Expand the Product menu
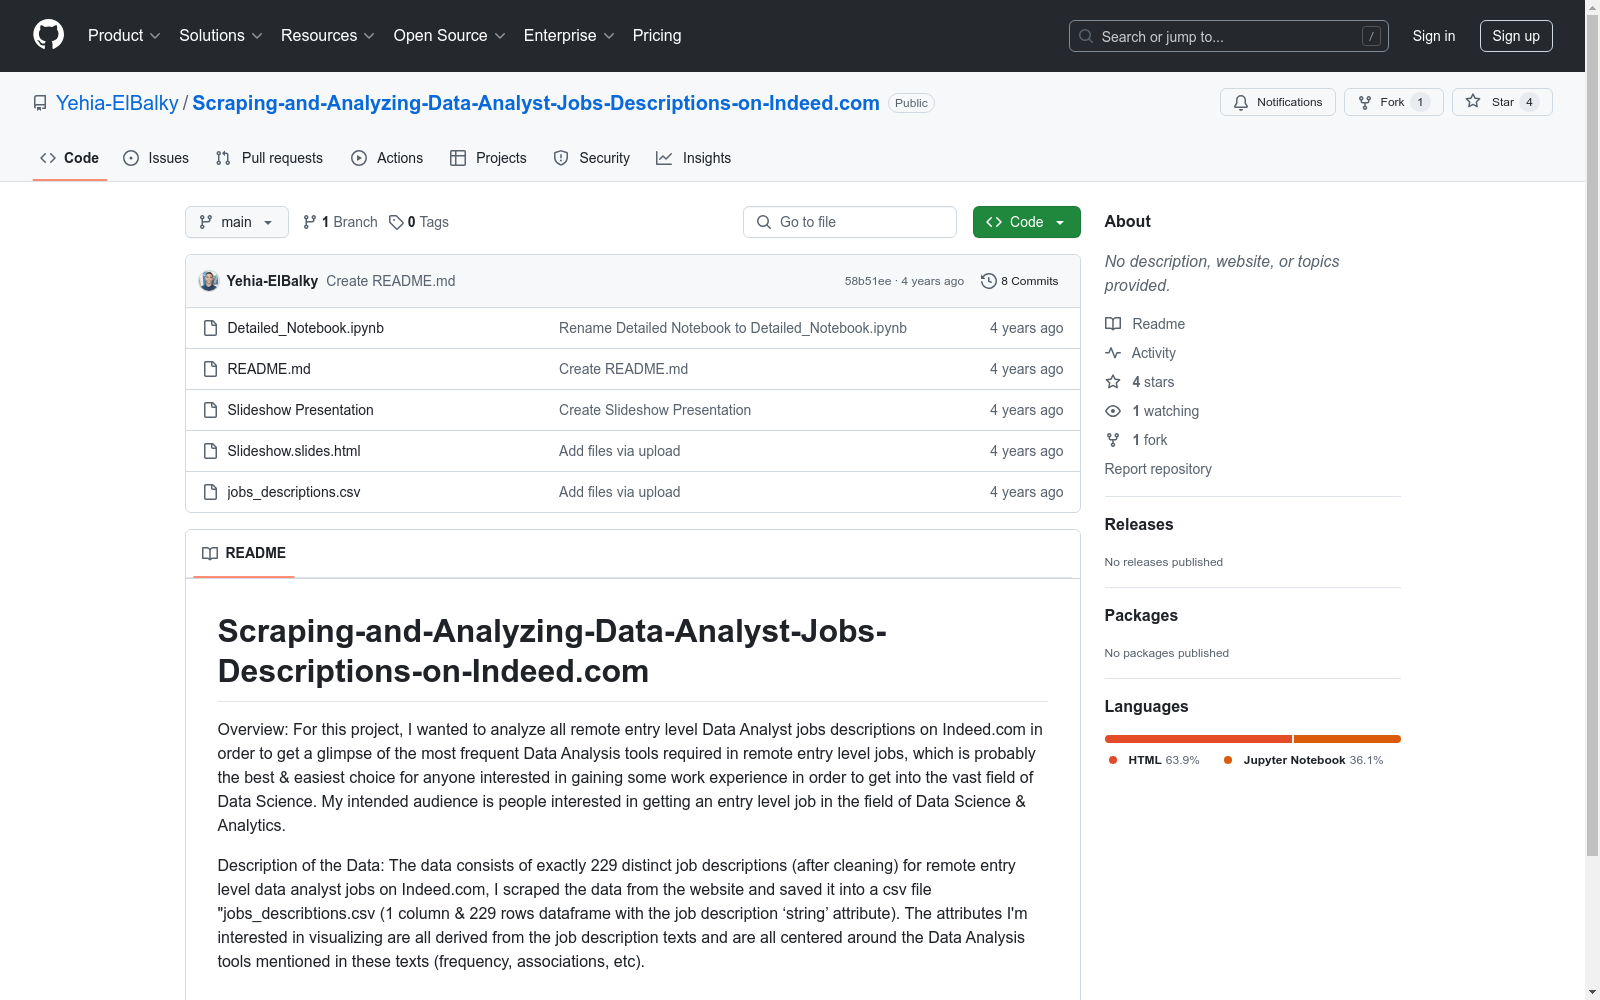This screenshot has height=1000, width=1600. click(x=124, y=35)
